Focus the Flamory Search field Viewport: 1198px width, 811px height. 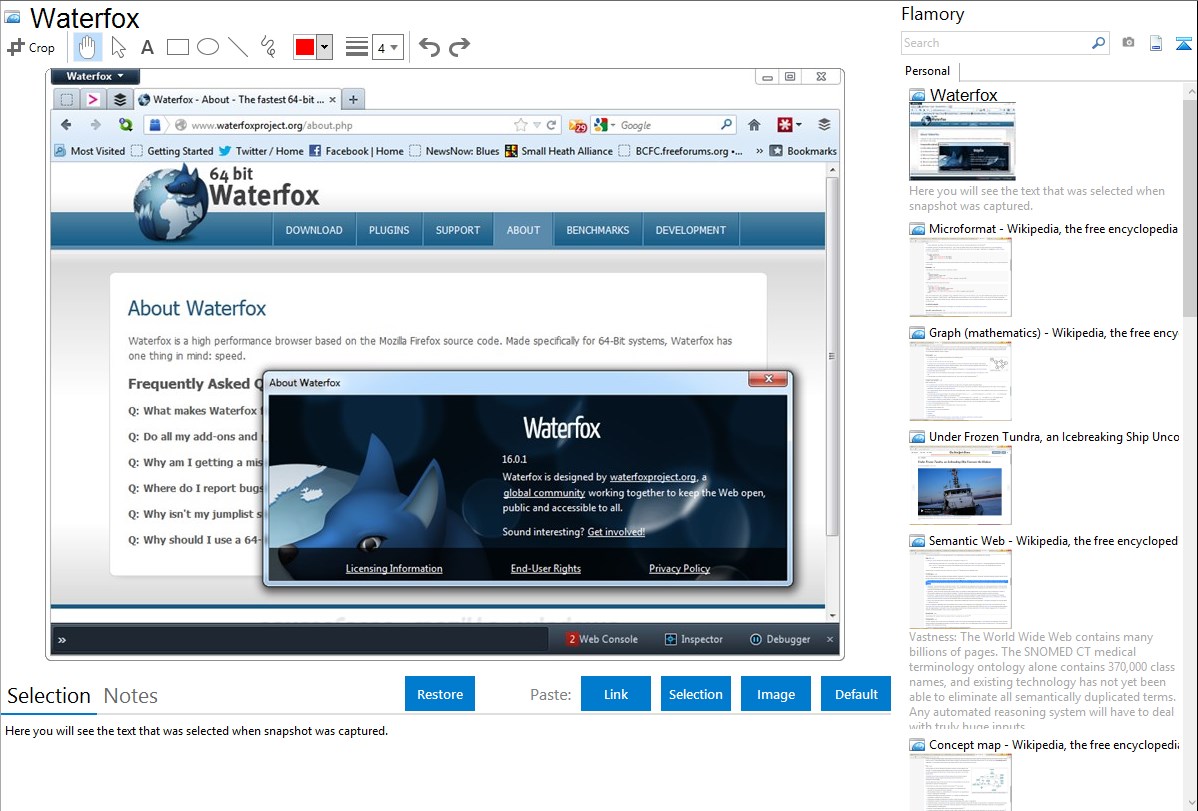[996, 43]
